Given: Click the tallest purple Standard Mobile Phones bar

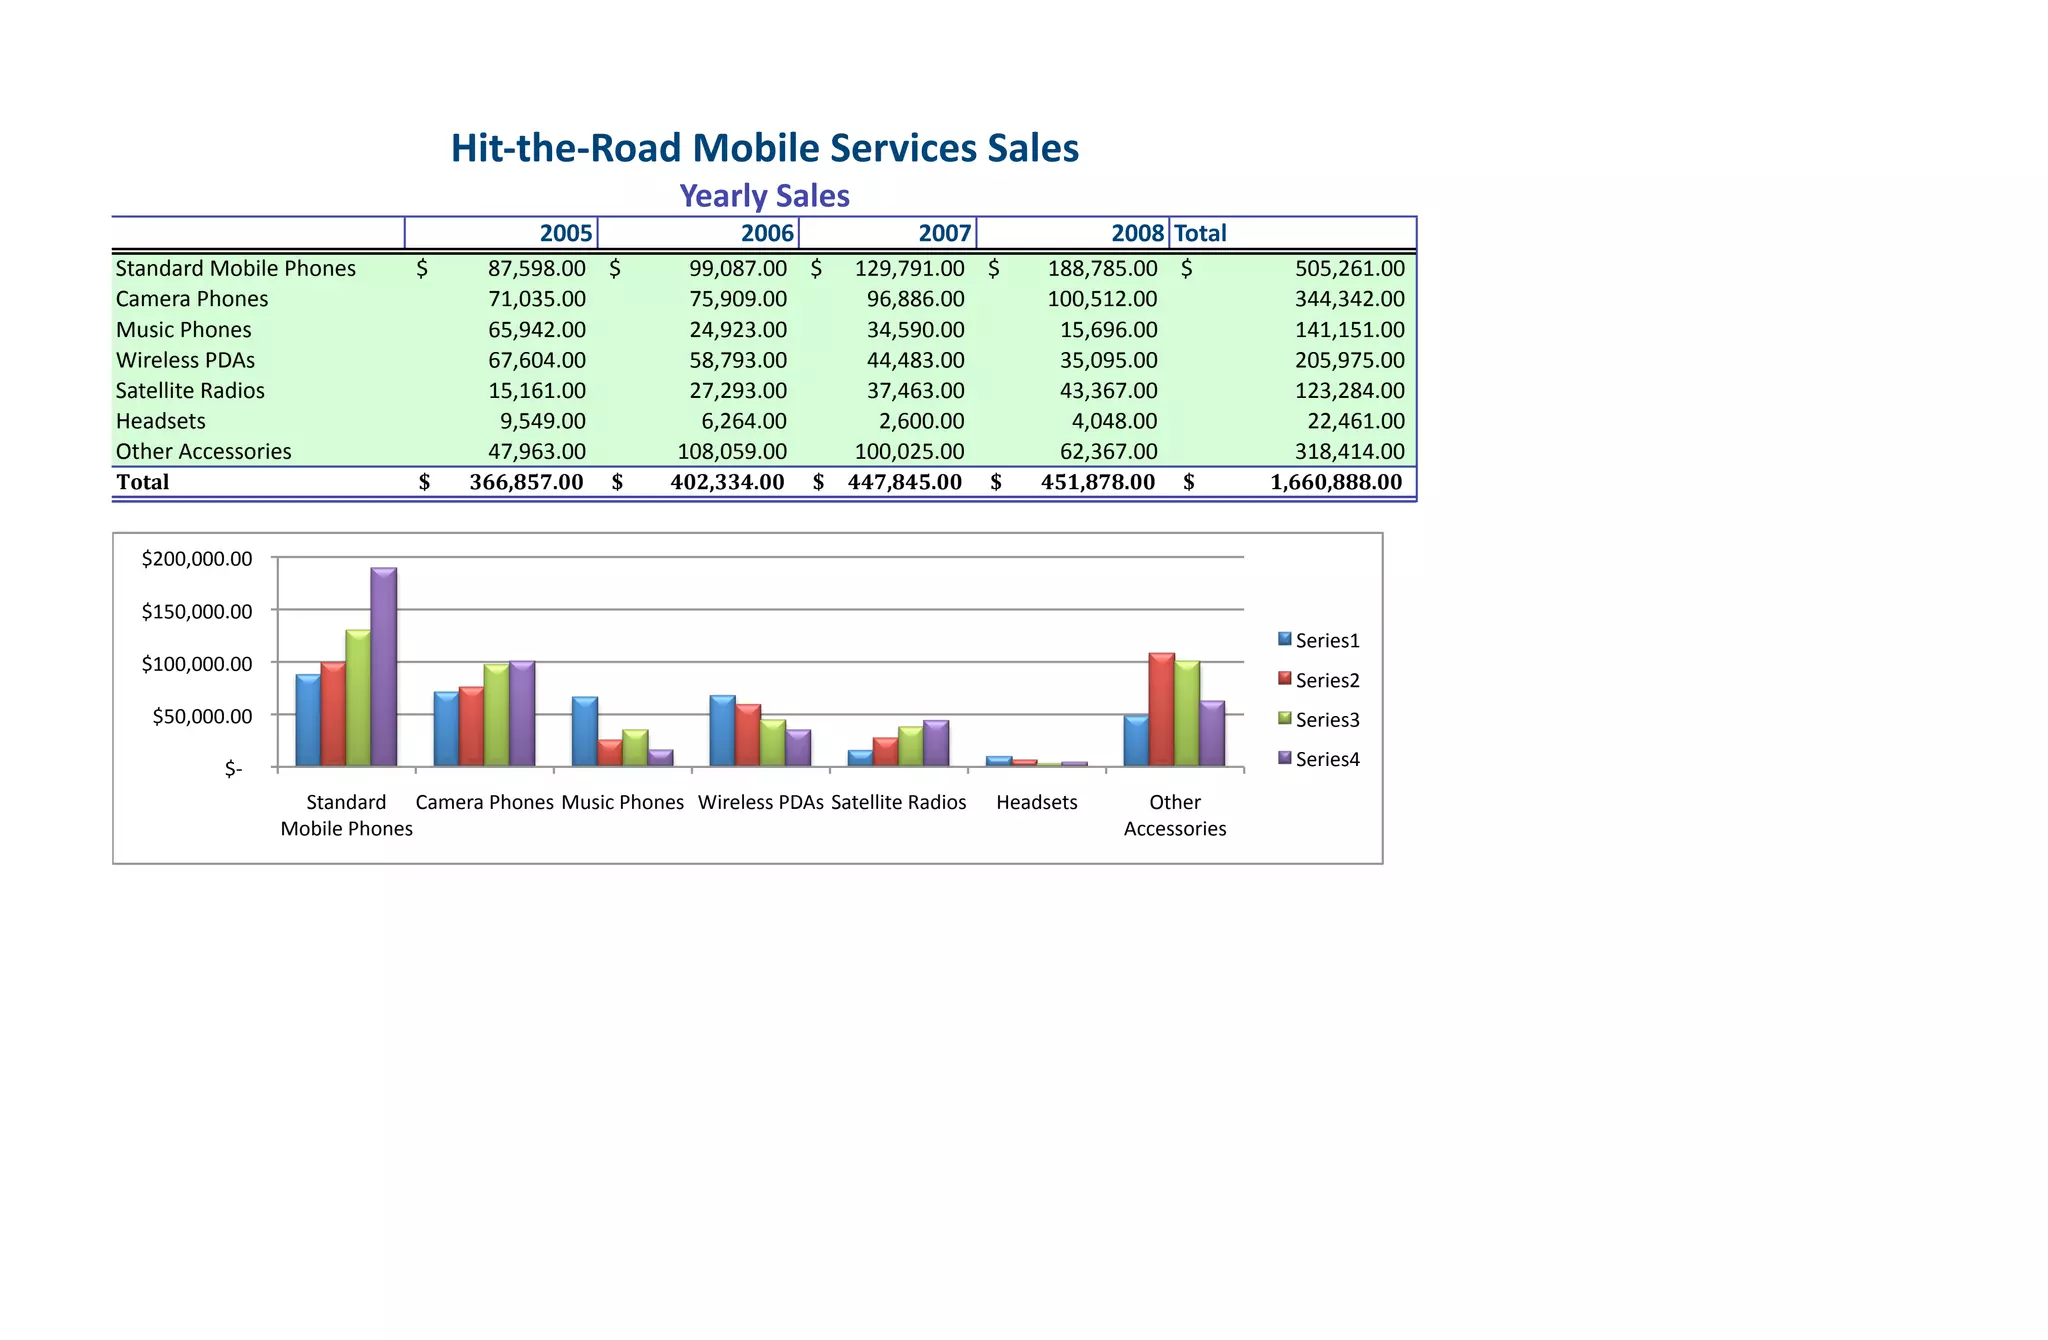Looking at the screenshot, I should click(384, 667).
